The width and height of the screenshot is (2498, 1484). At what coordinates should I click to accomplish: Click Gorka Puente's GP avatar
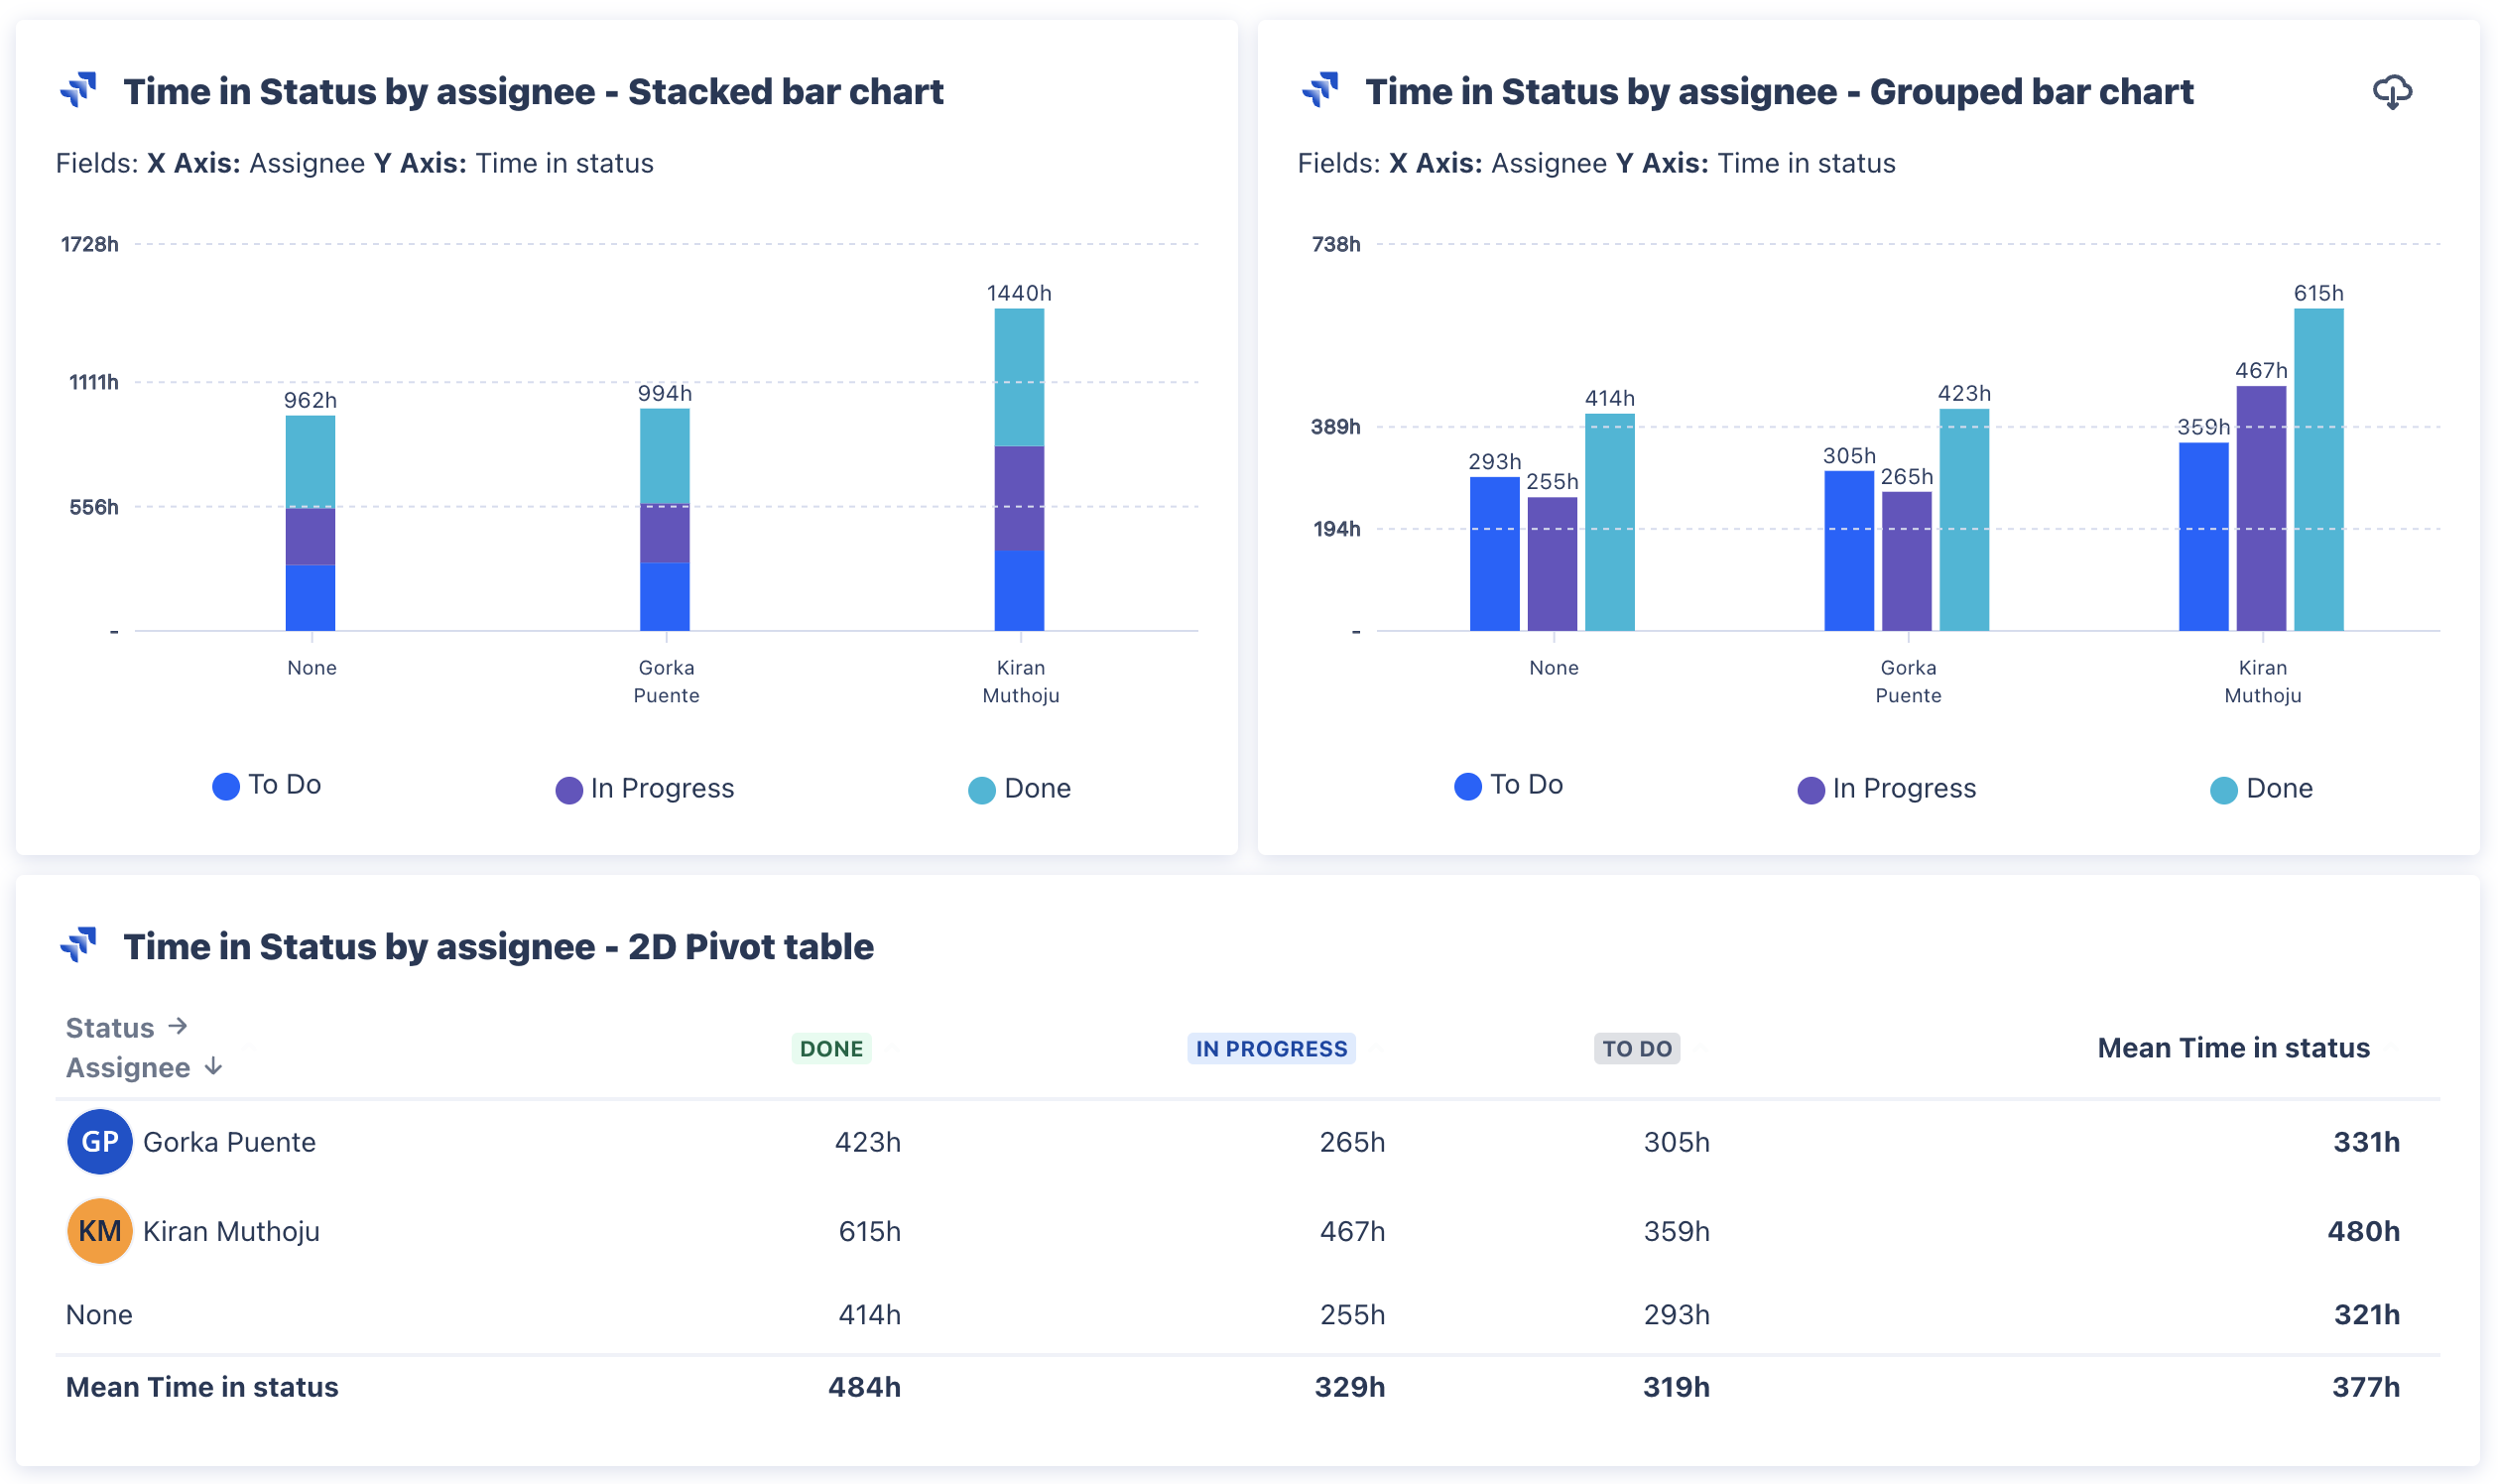coord(98,1141)
